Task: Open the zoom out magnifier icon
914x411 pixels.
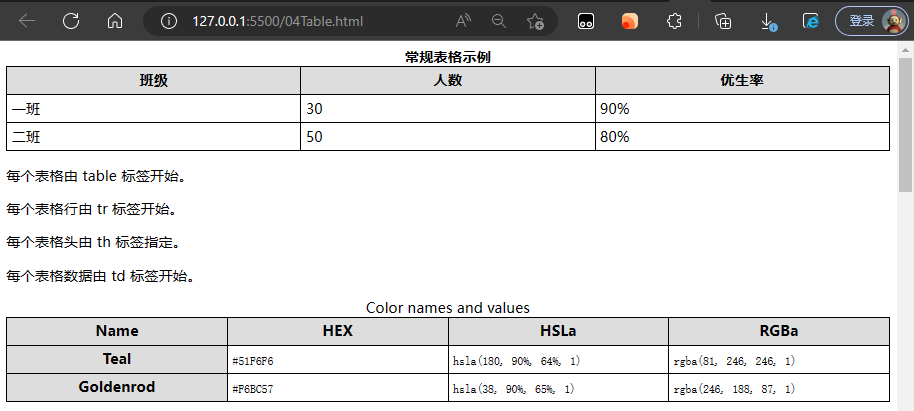Action: pyautogui.click(x=498, y=22)
